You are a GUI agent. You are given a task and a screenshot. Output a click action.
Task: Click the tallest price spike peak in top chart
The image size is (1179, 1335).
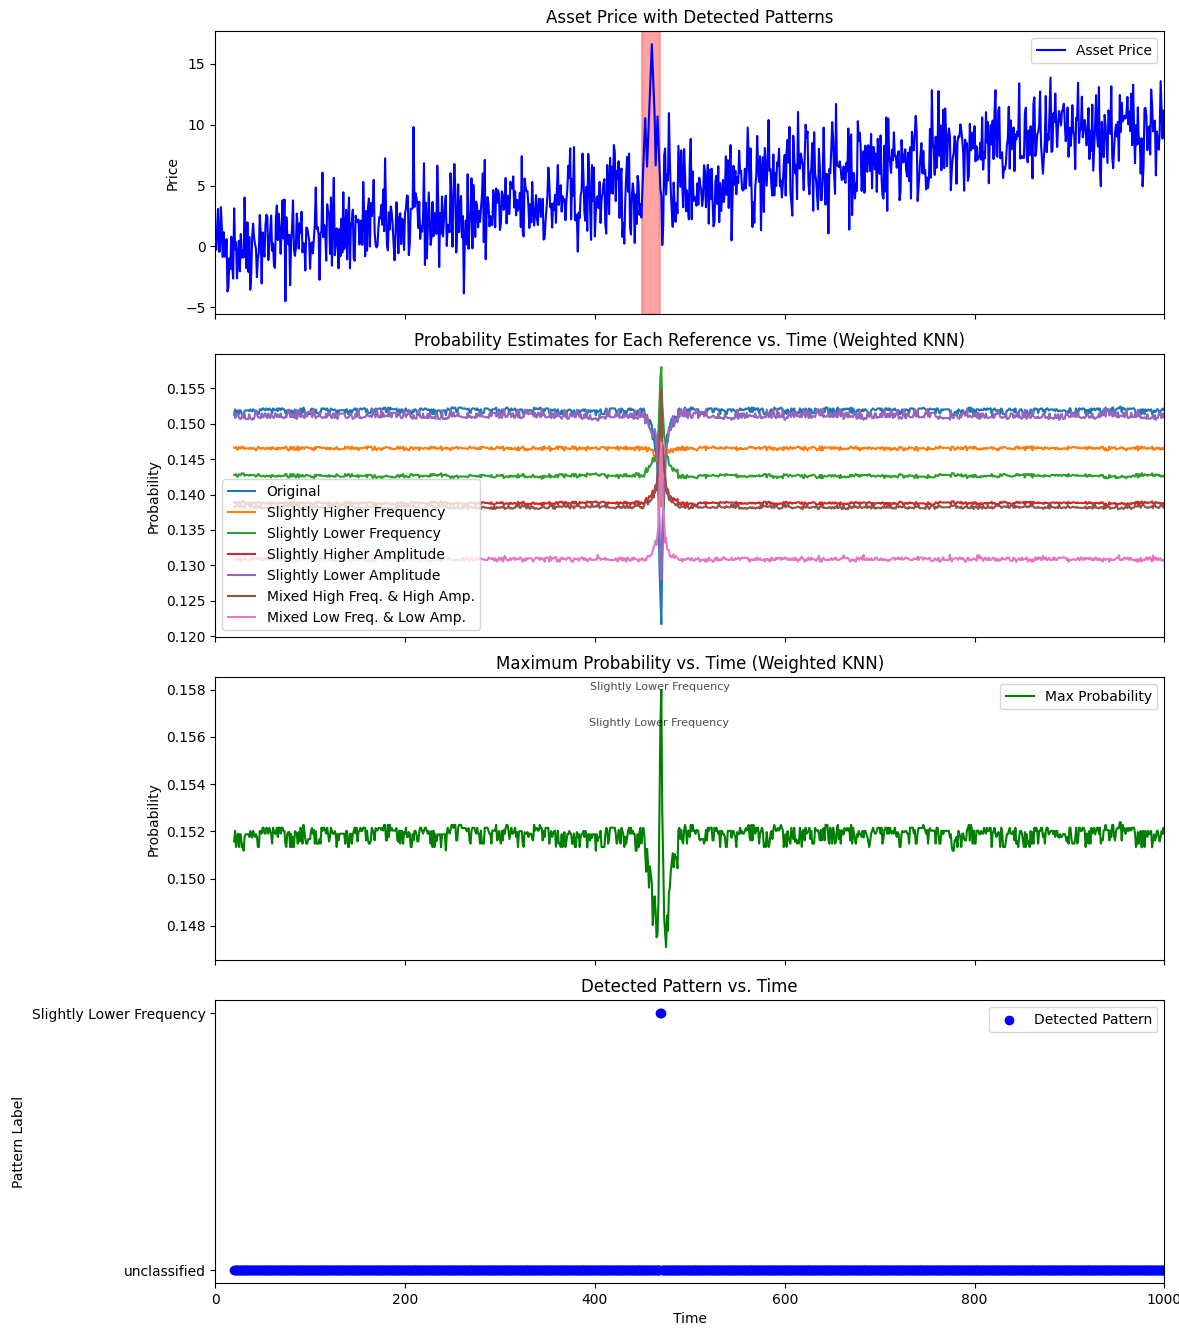(652, 45)
